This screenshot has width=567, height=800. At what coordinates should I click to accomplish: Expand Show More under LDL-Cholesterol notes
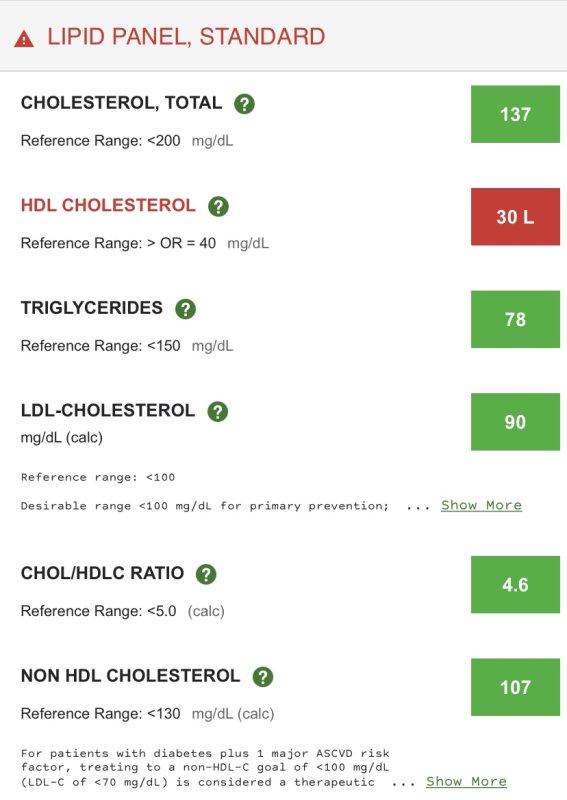pyautogui.click(x=481, y=506)
